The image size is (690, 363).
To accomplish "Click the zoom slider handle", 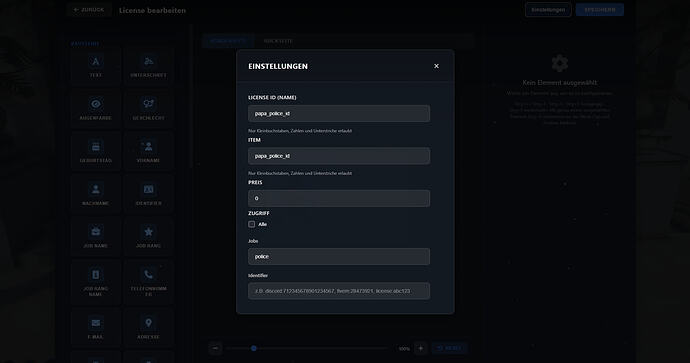I will pyautogui.click(x=253, y=348).
